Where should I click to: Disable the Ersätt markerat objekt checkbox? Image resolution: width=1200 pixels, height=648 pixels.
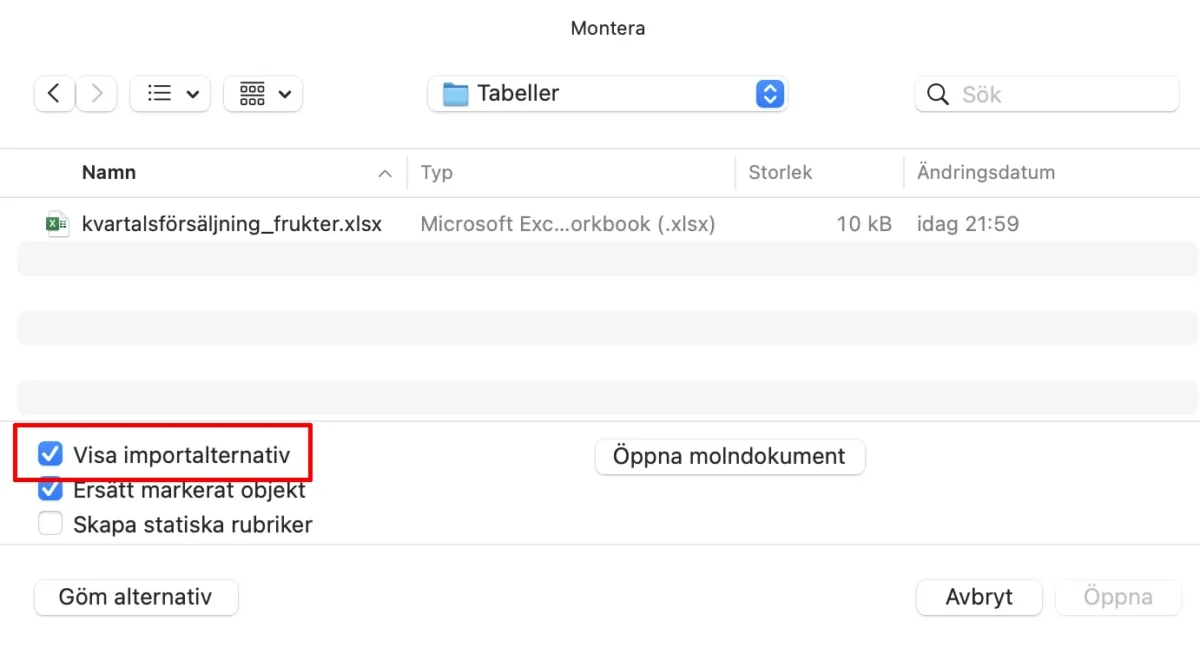50,490
